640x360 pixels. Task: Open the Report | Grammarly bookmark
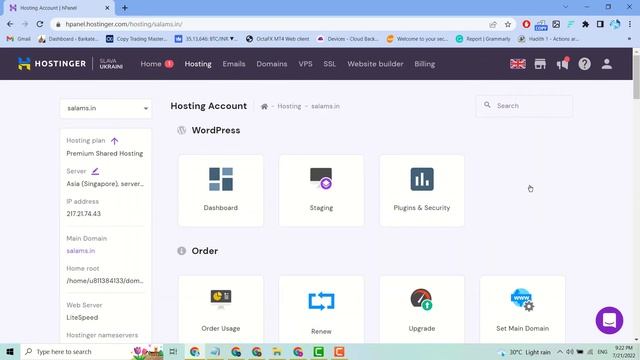click(483, 39)
